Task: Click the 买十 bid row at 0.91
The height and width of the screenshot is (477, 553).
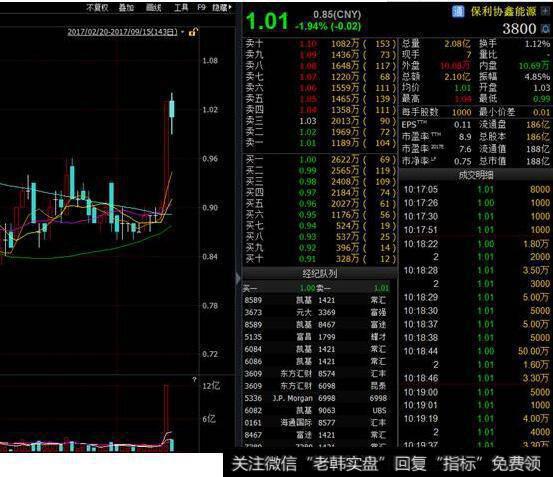Action: [x=320, y=259]
